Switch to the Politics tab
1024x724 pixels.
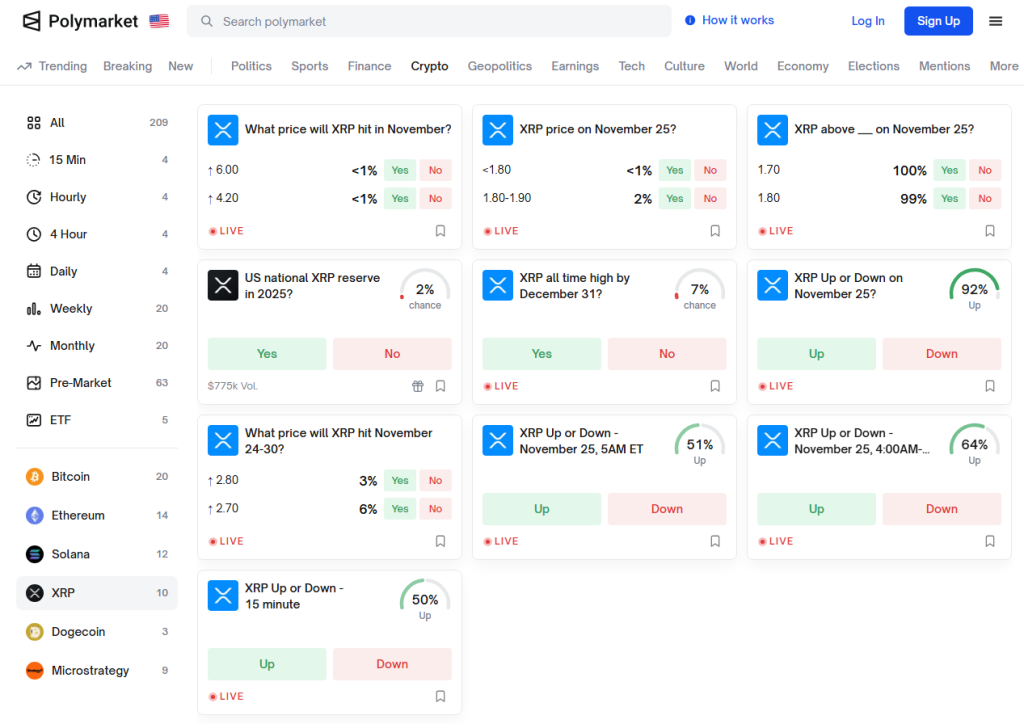(x=251, y=66)
